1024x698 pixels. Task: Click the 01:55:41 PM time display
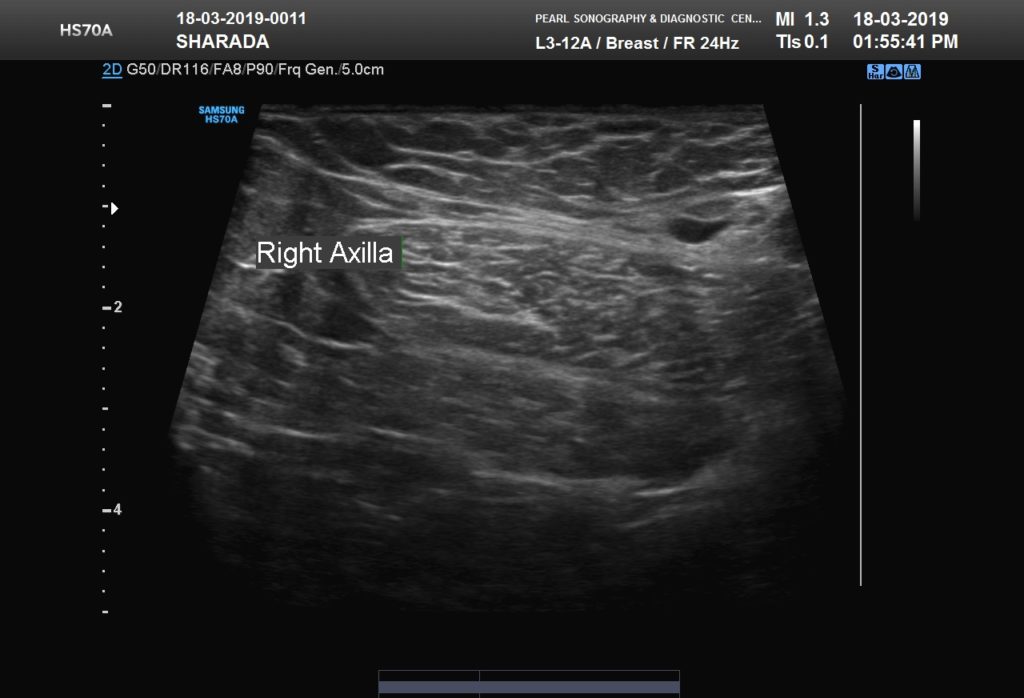click(x=905, y=42)
